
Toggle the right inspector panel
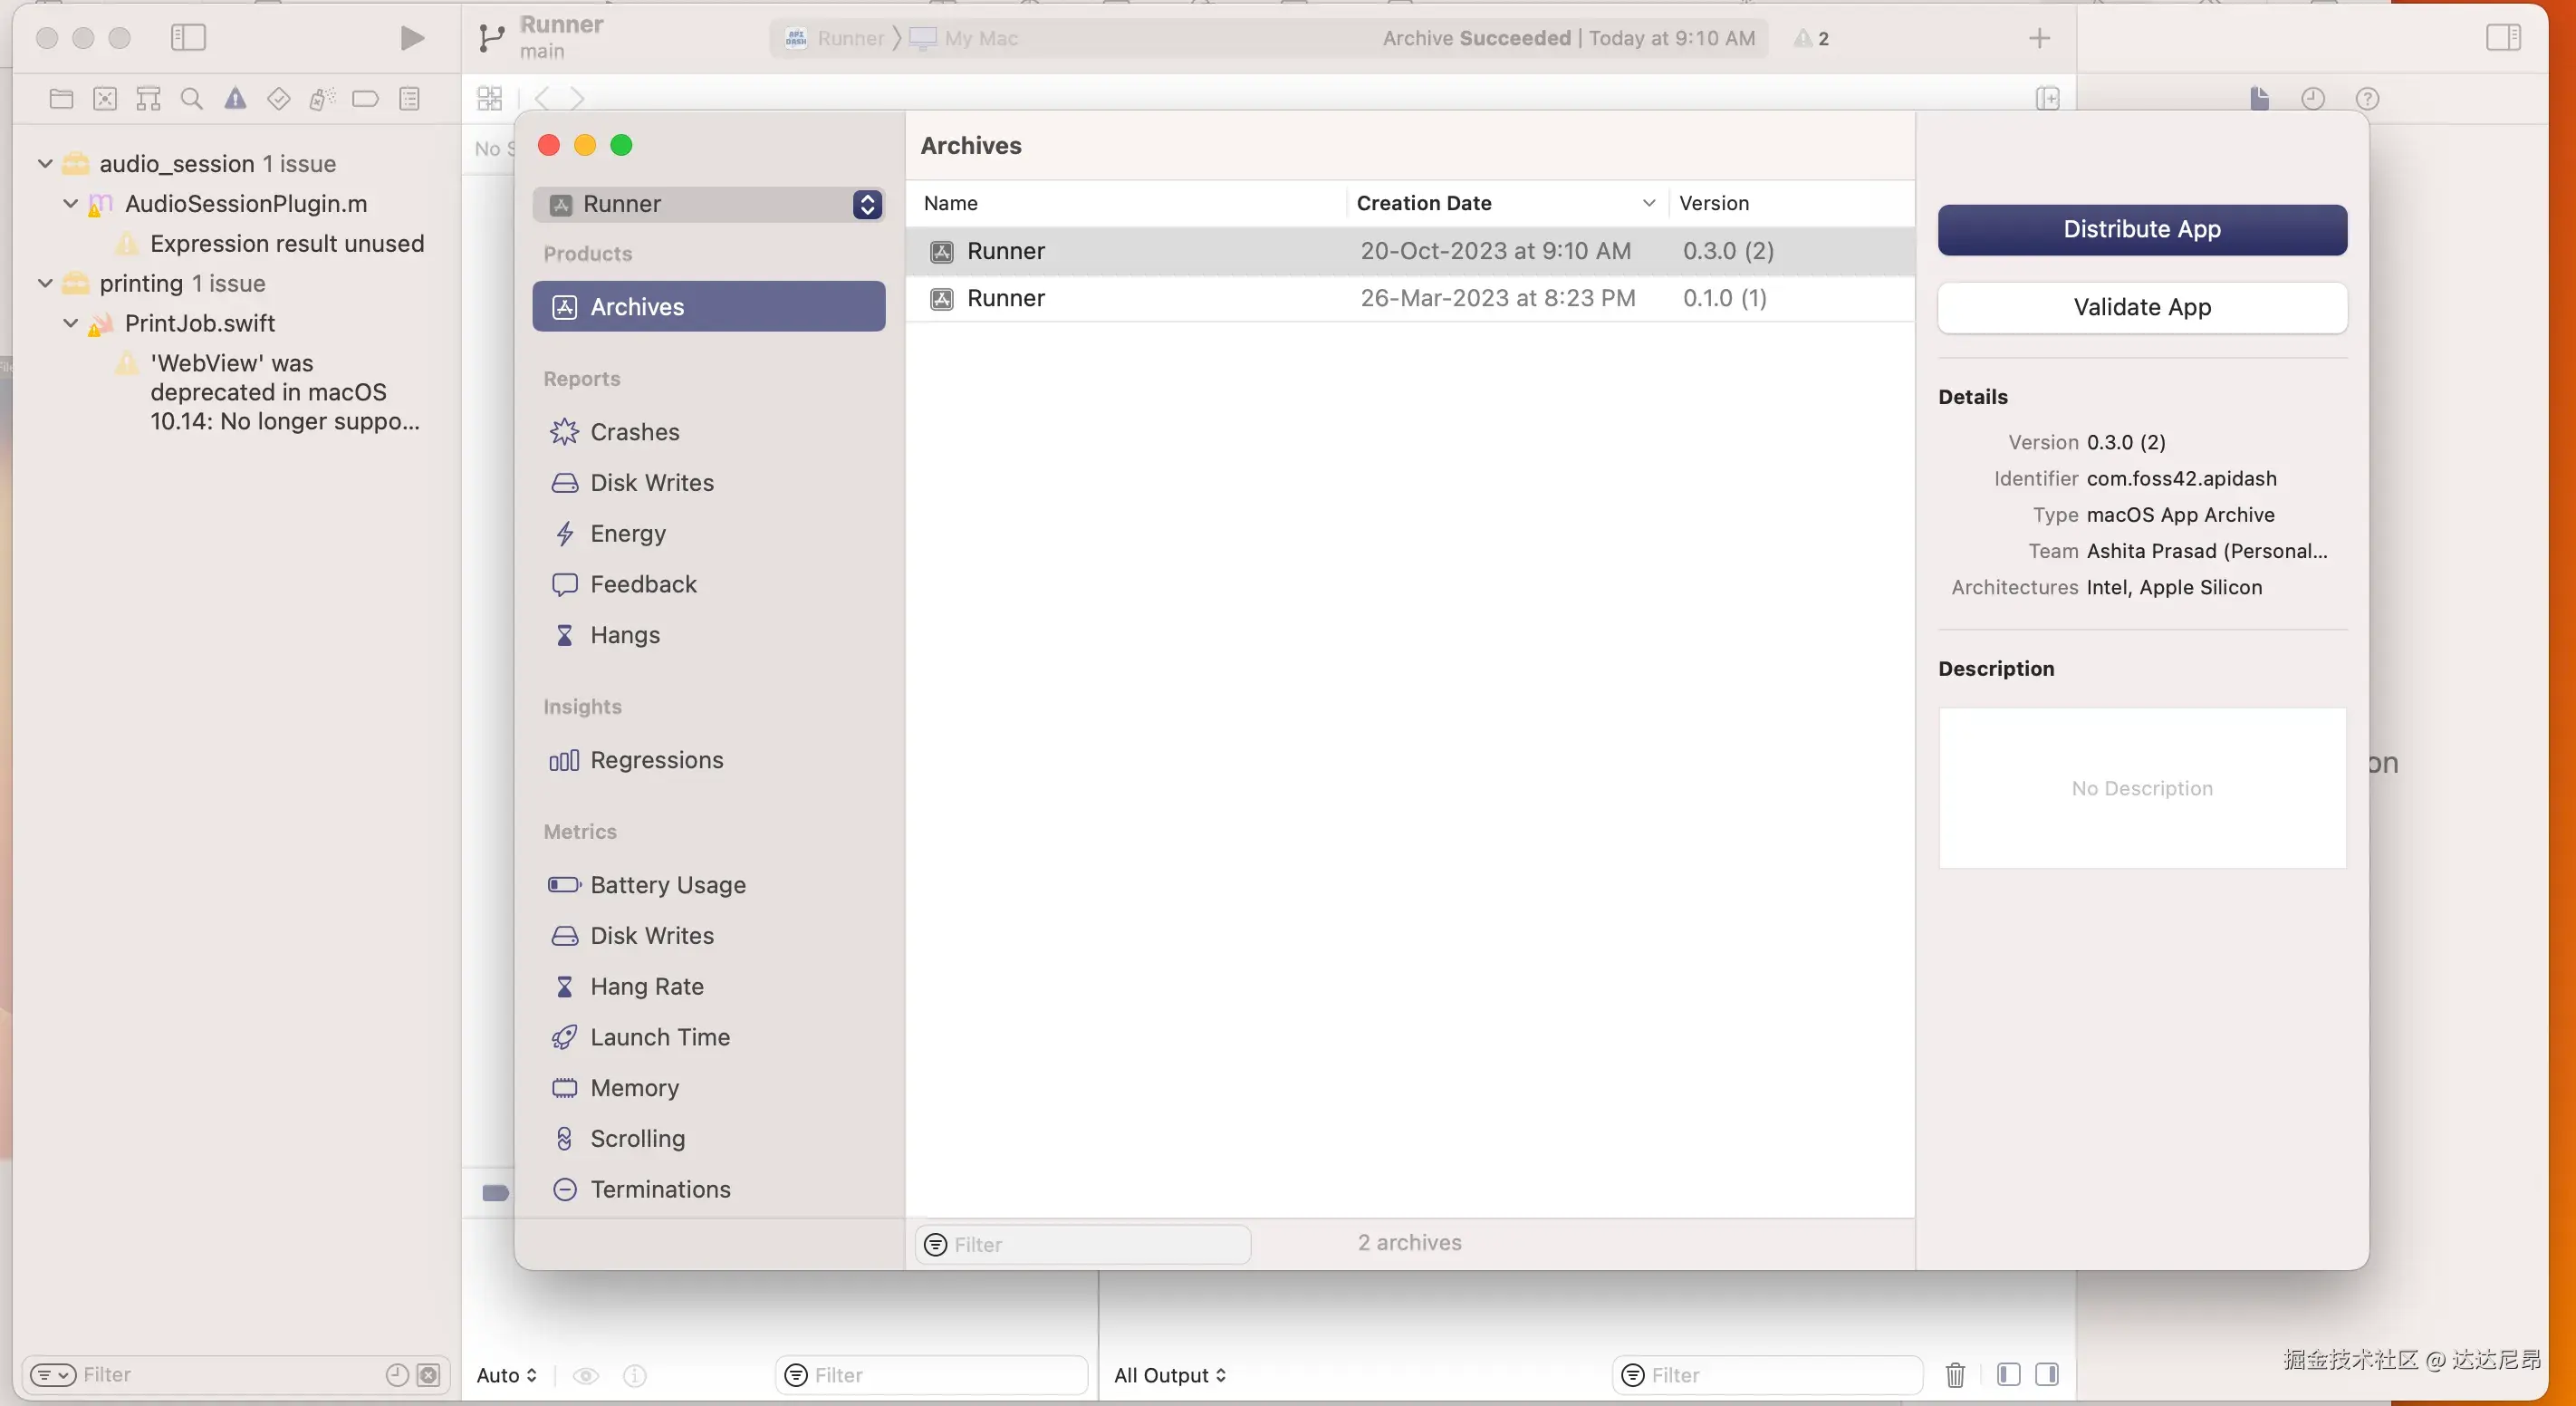pyautogui.click(x=2503, y=38)
